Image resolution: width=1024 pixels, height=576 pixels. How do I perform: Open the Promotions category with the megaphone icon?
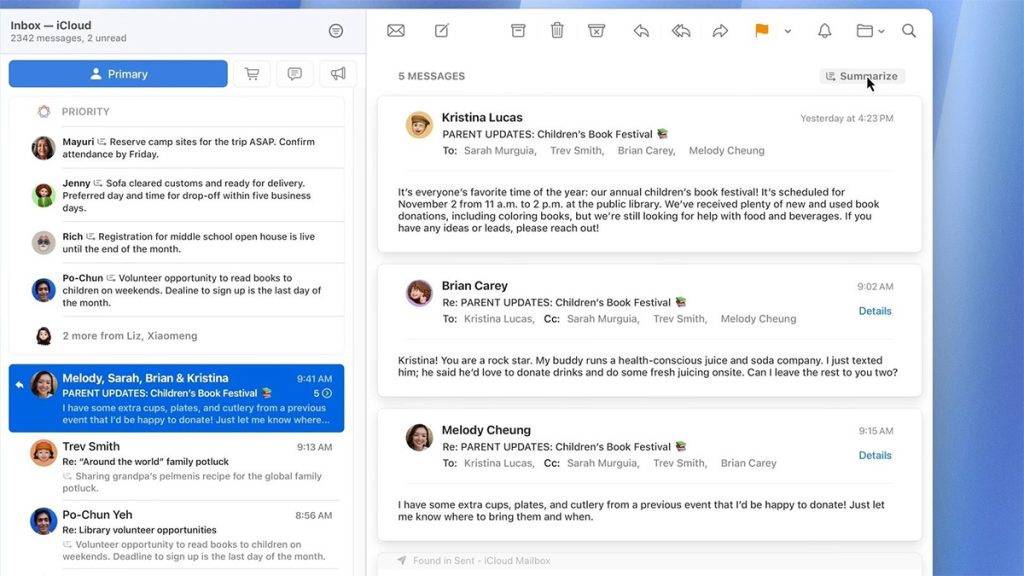pos(337,73)
